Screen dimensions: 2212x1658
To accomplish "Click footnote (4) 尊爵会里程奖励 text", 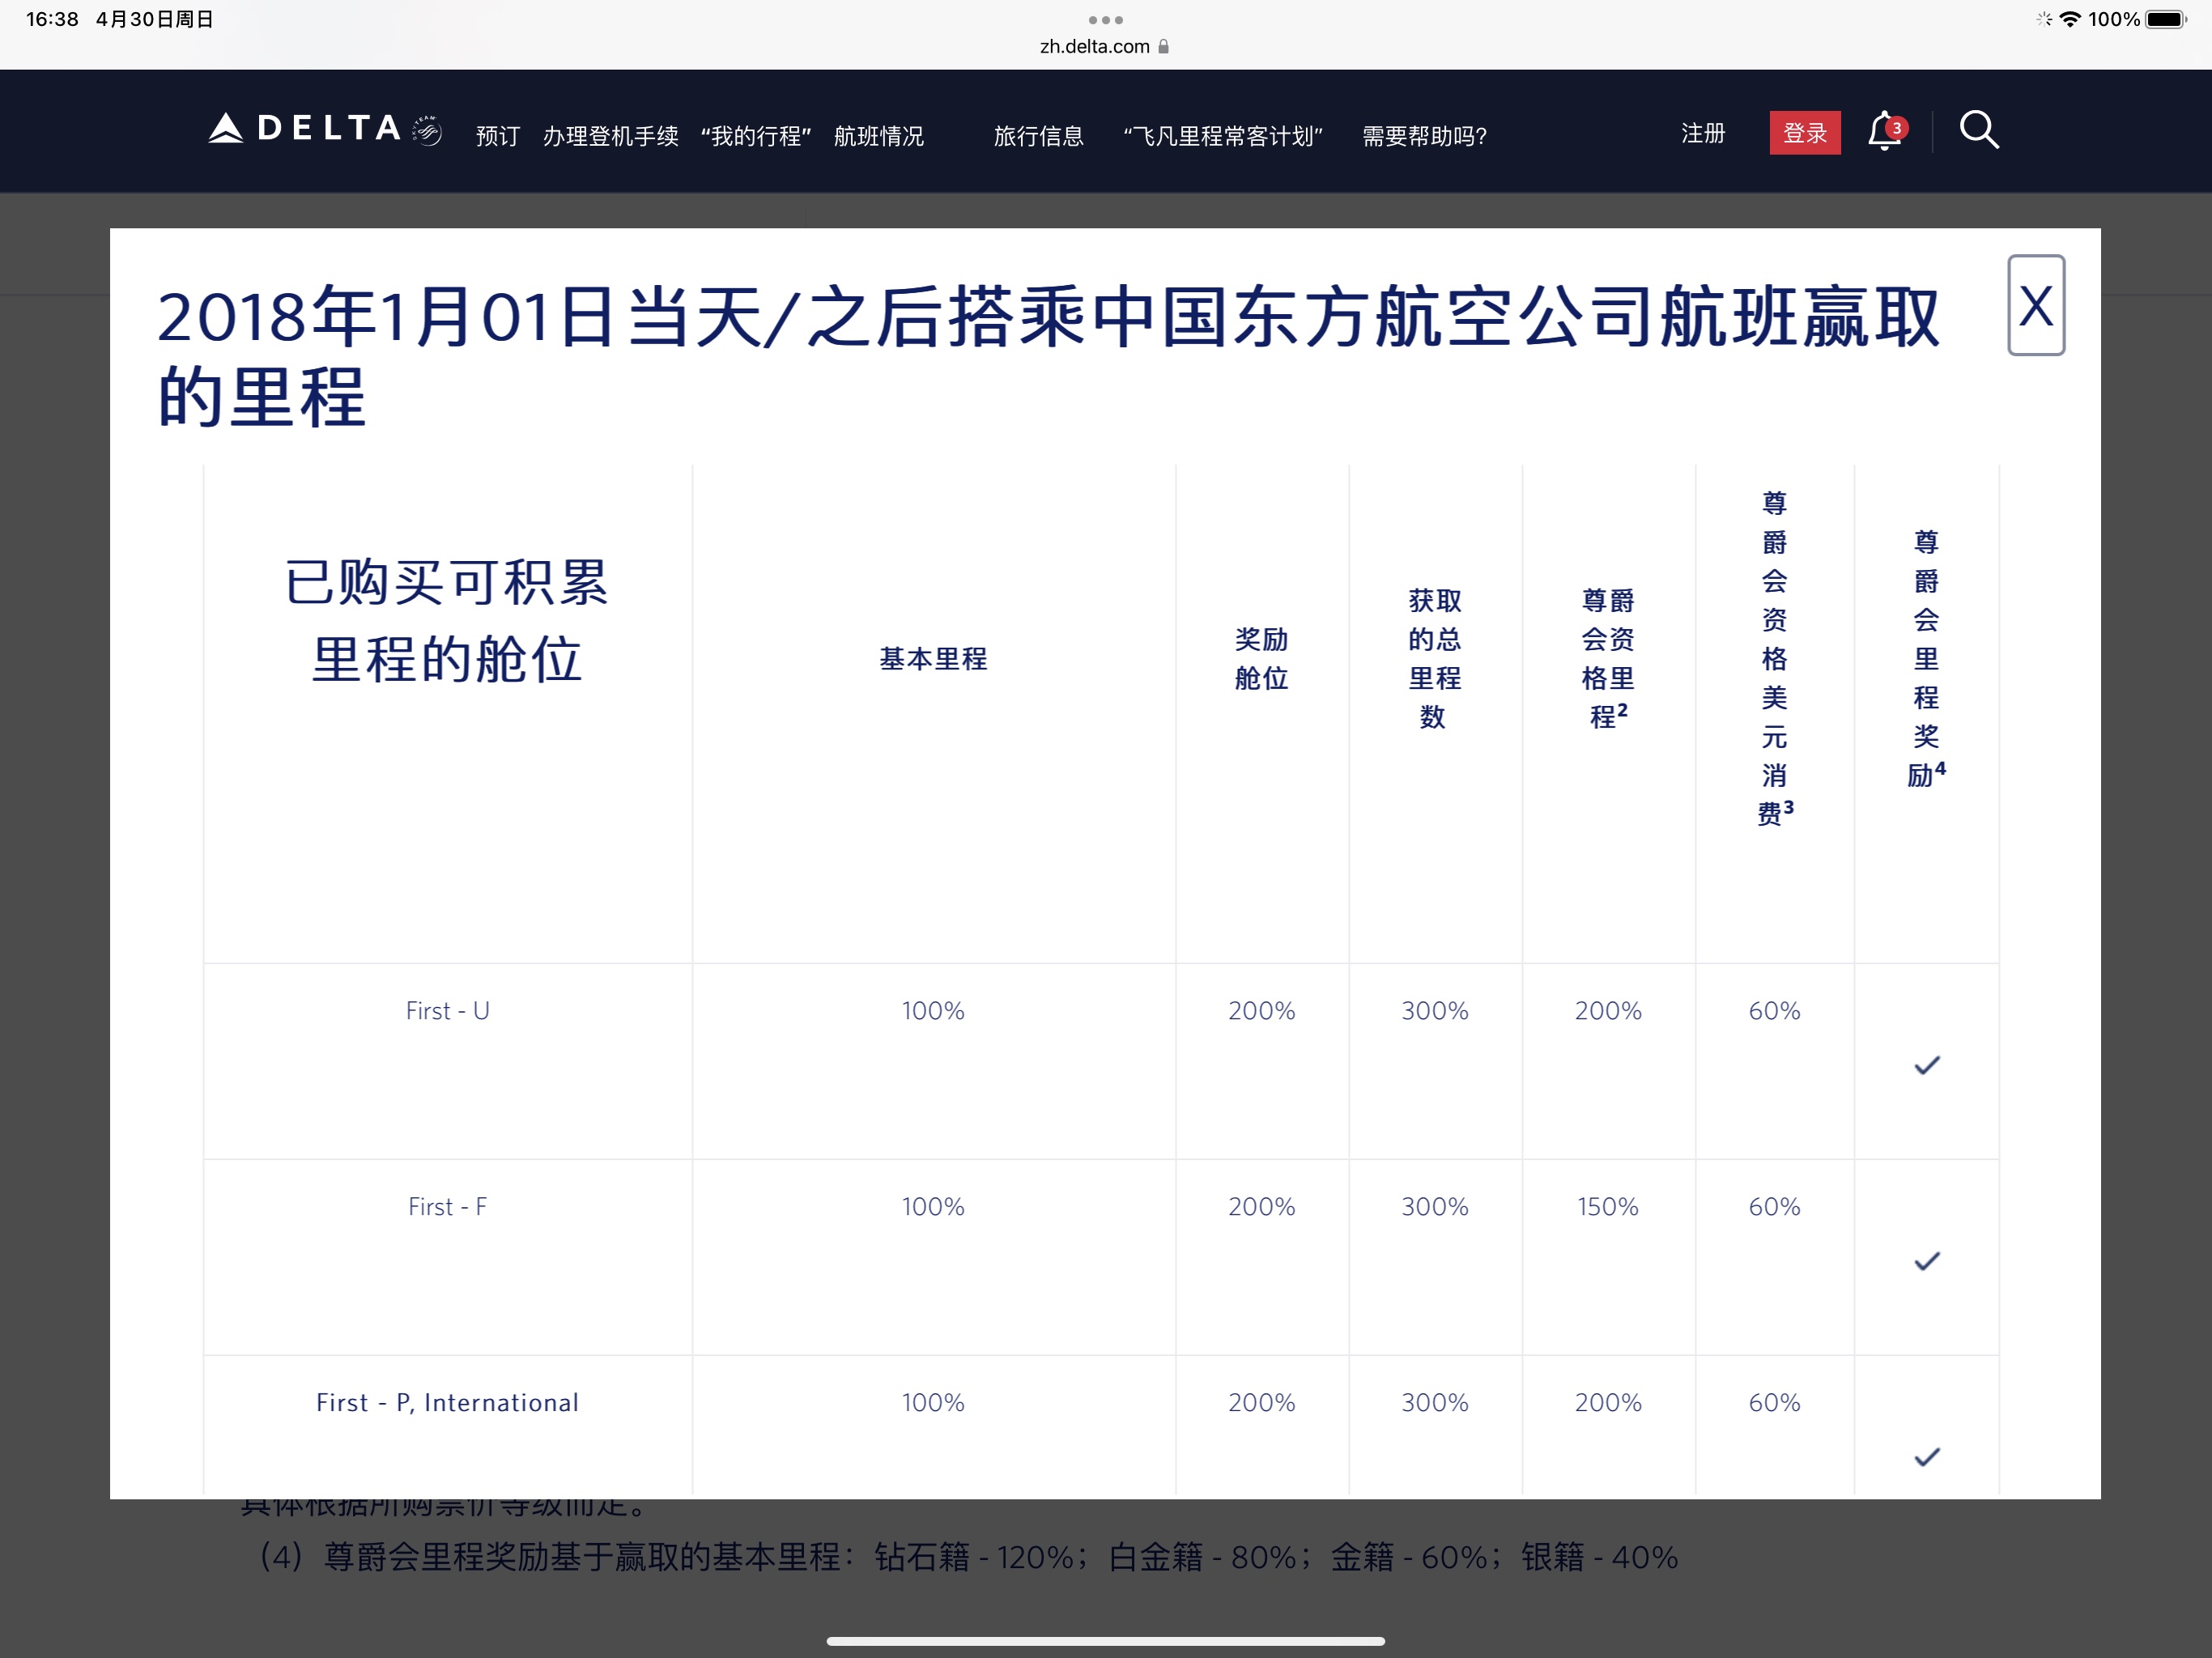I will tap(968, 1557).
